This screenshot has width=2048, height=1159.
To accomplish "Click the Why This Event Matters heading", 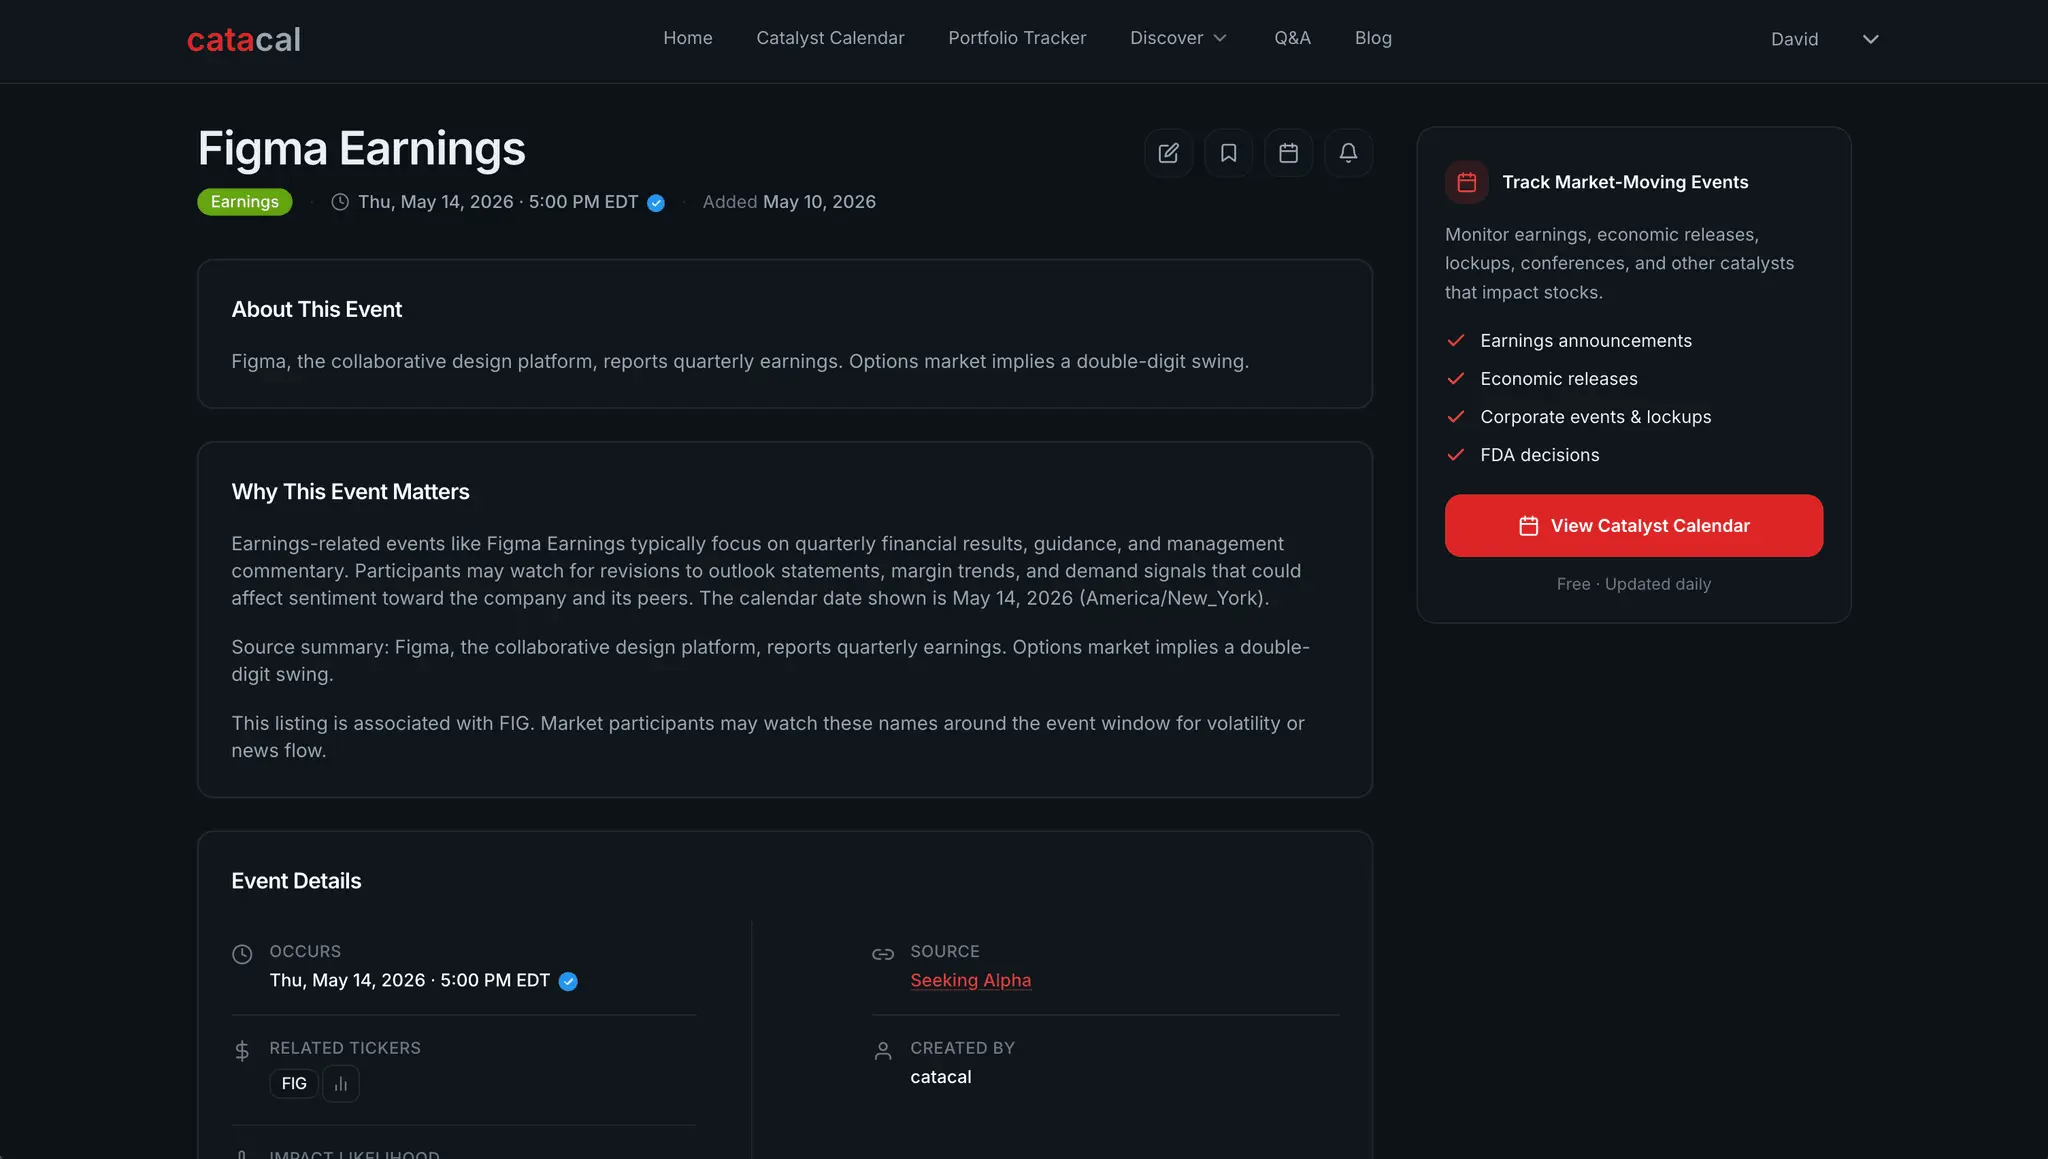I will 350,492.
